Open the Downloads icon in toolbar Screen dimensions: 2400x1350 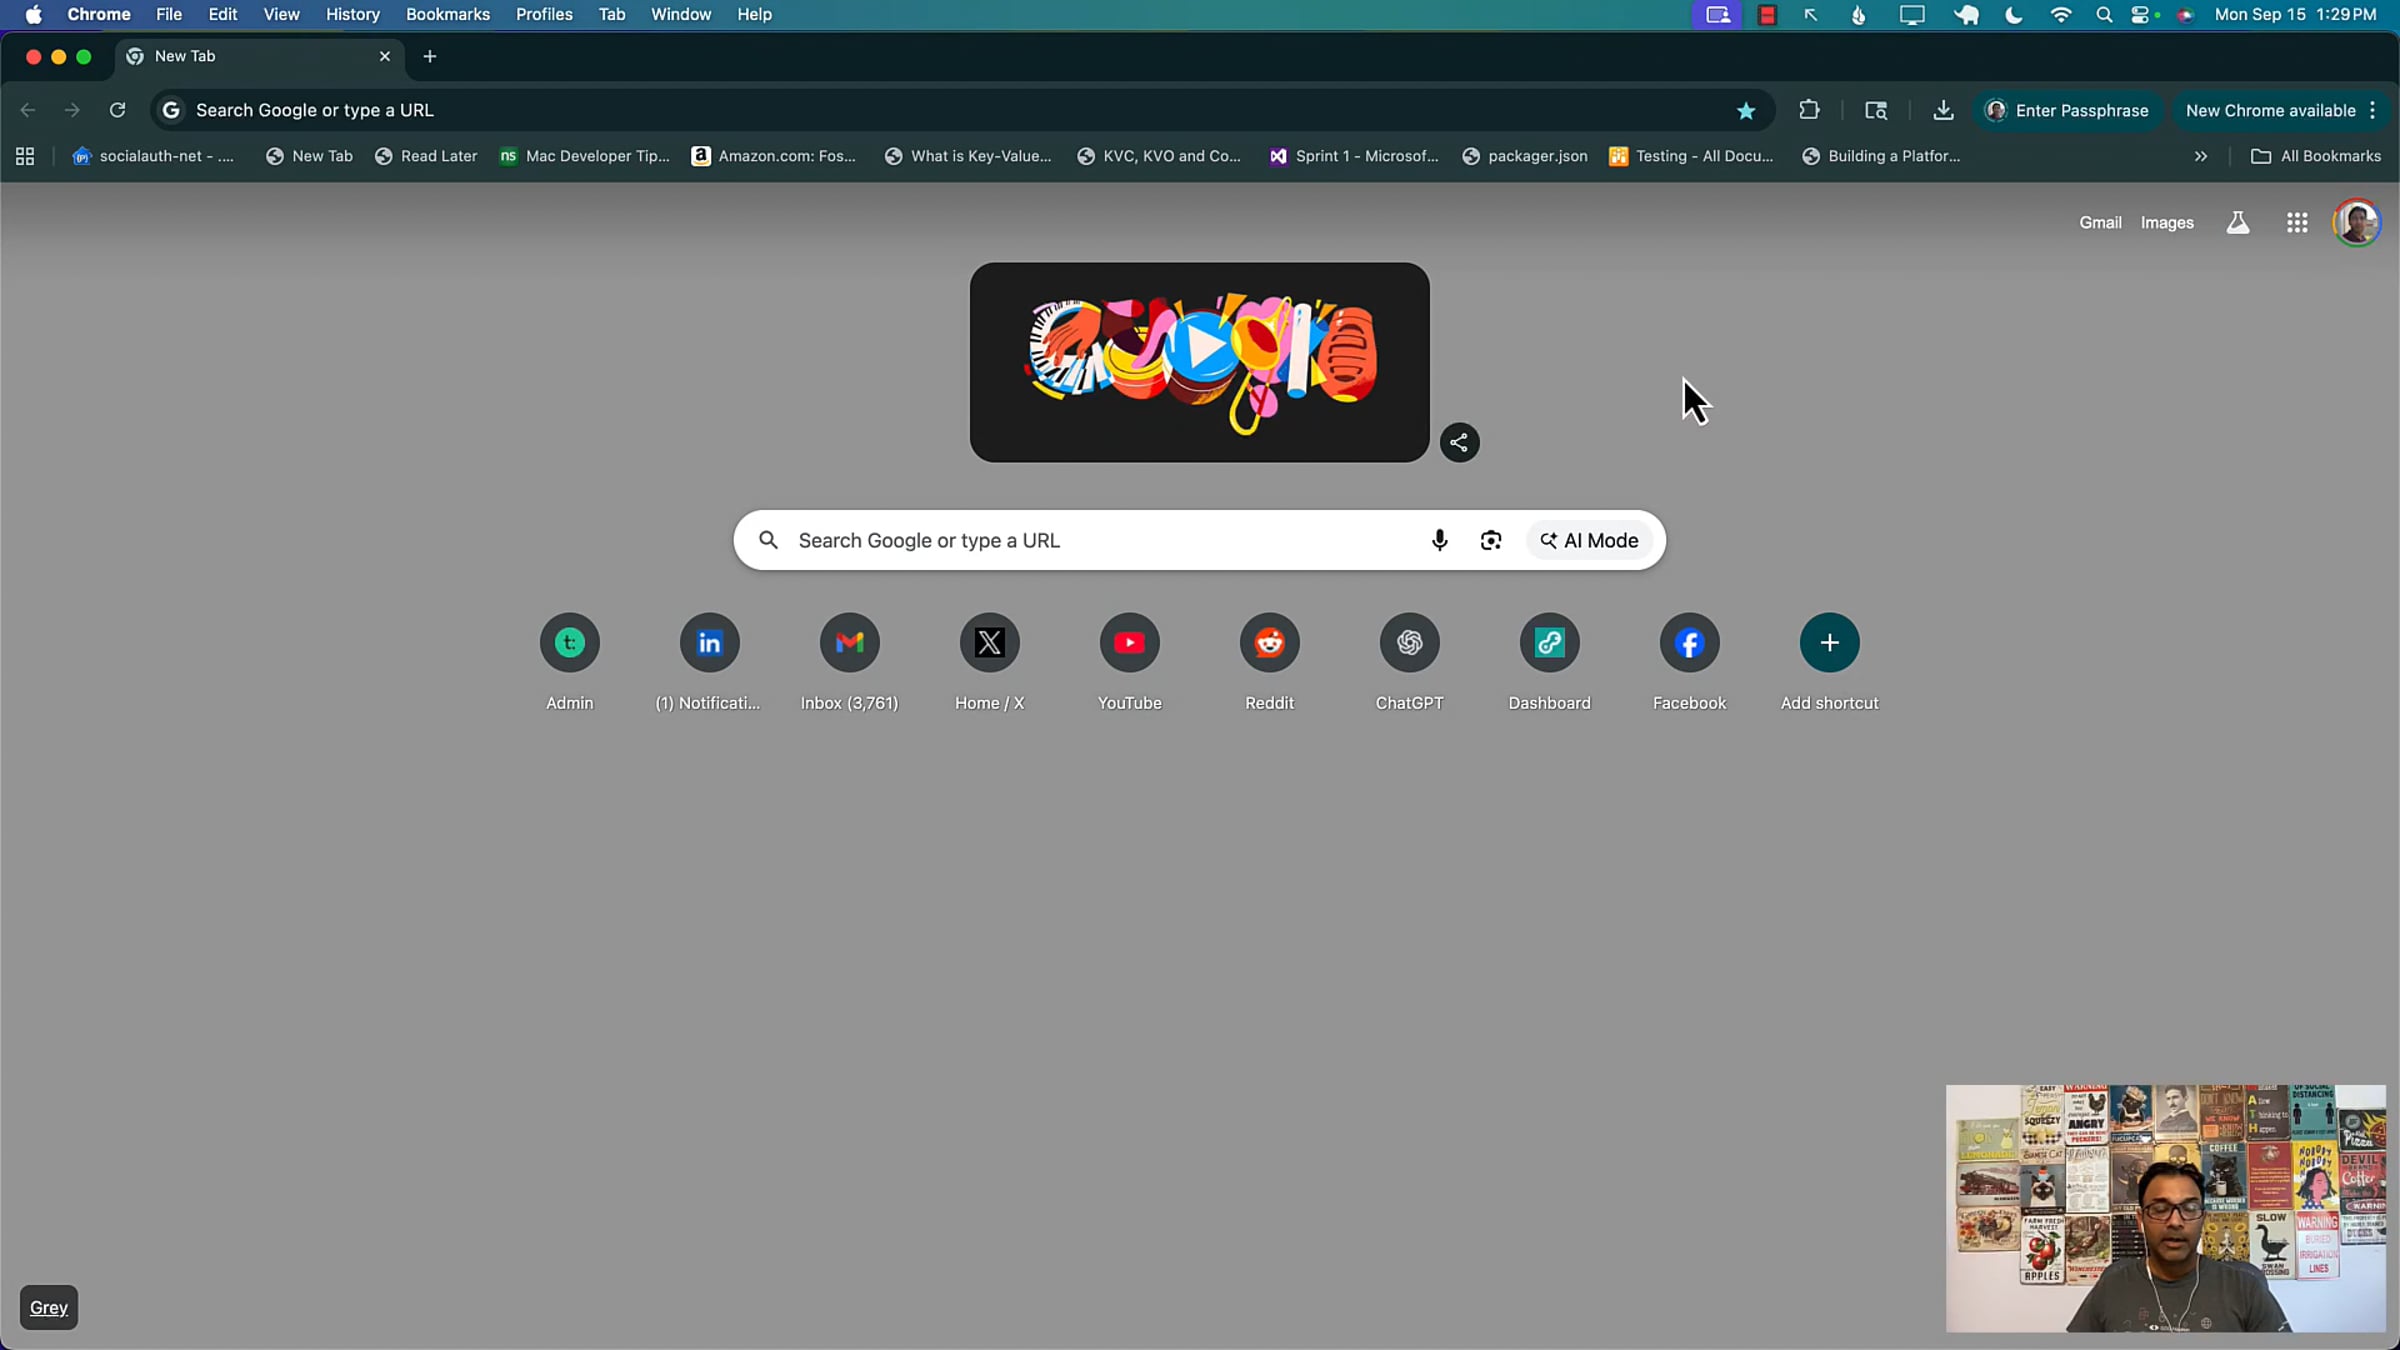click(1943, 110)
